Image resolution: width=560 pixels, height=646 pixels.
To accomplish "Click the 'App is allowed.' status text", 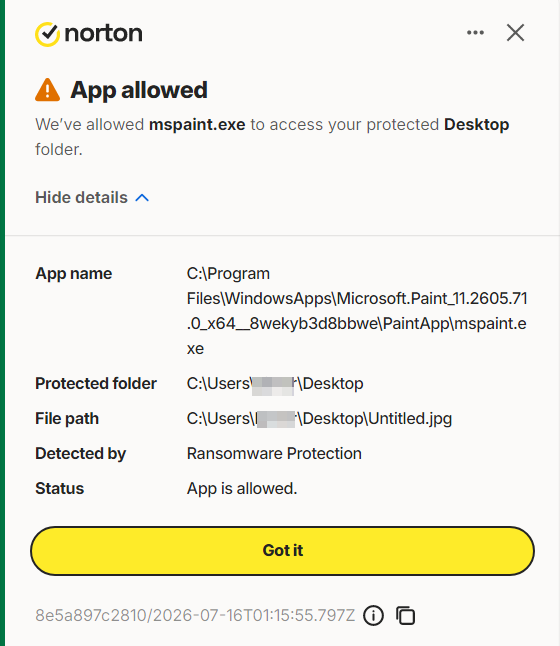I will click(242, 489).
